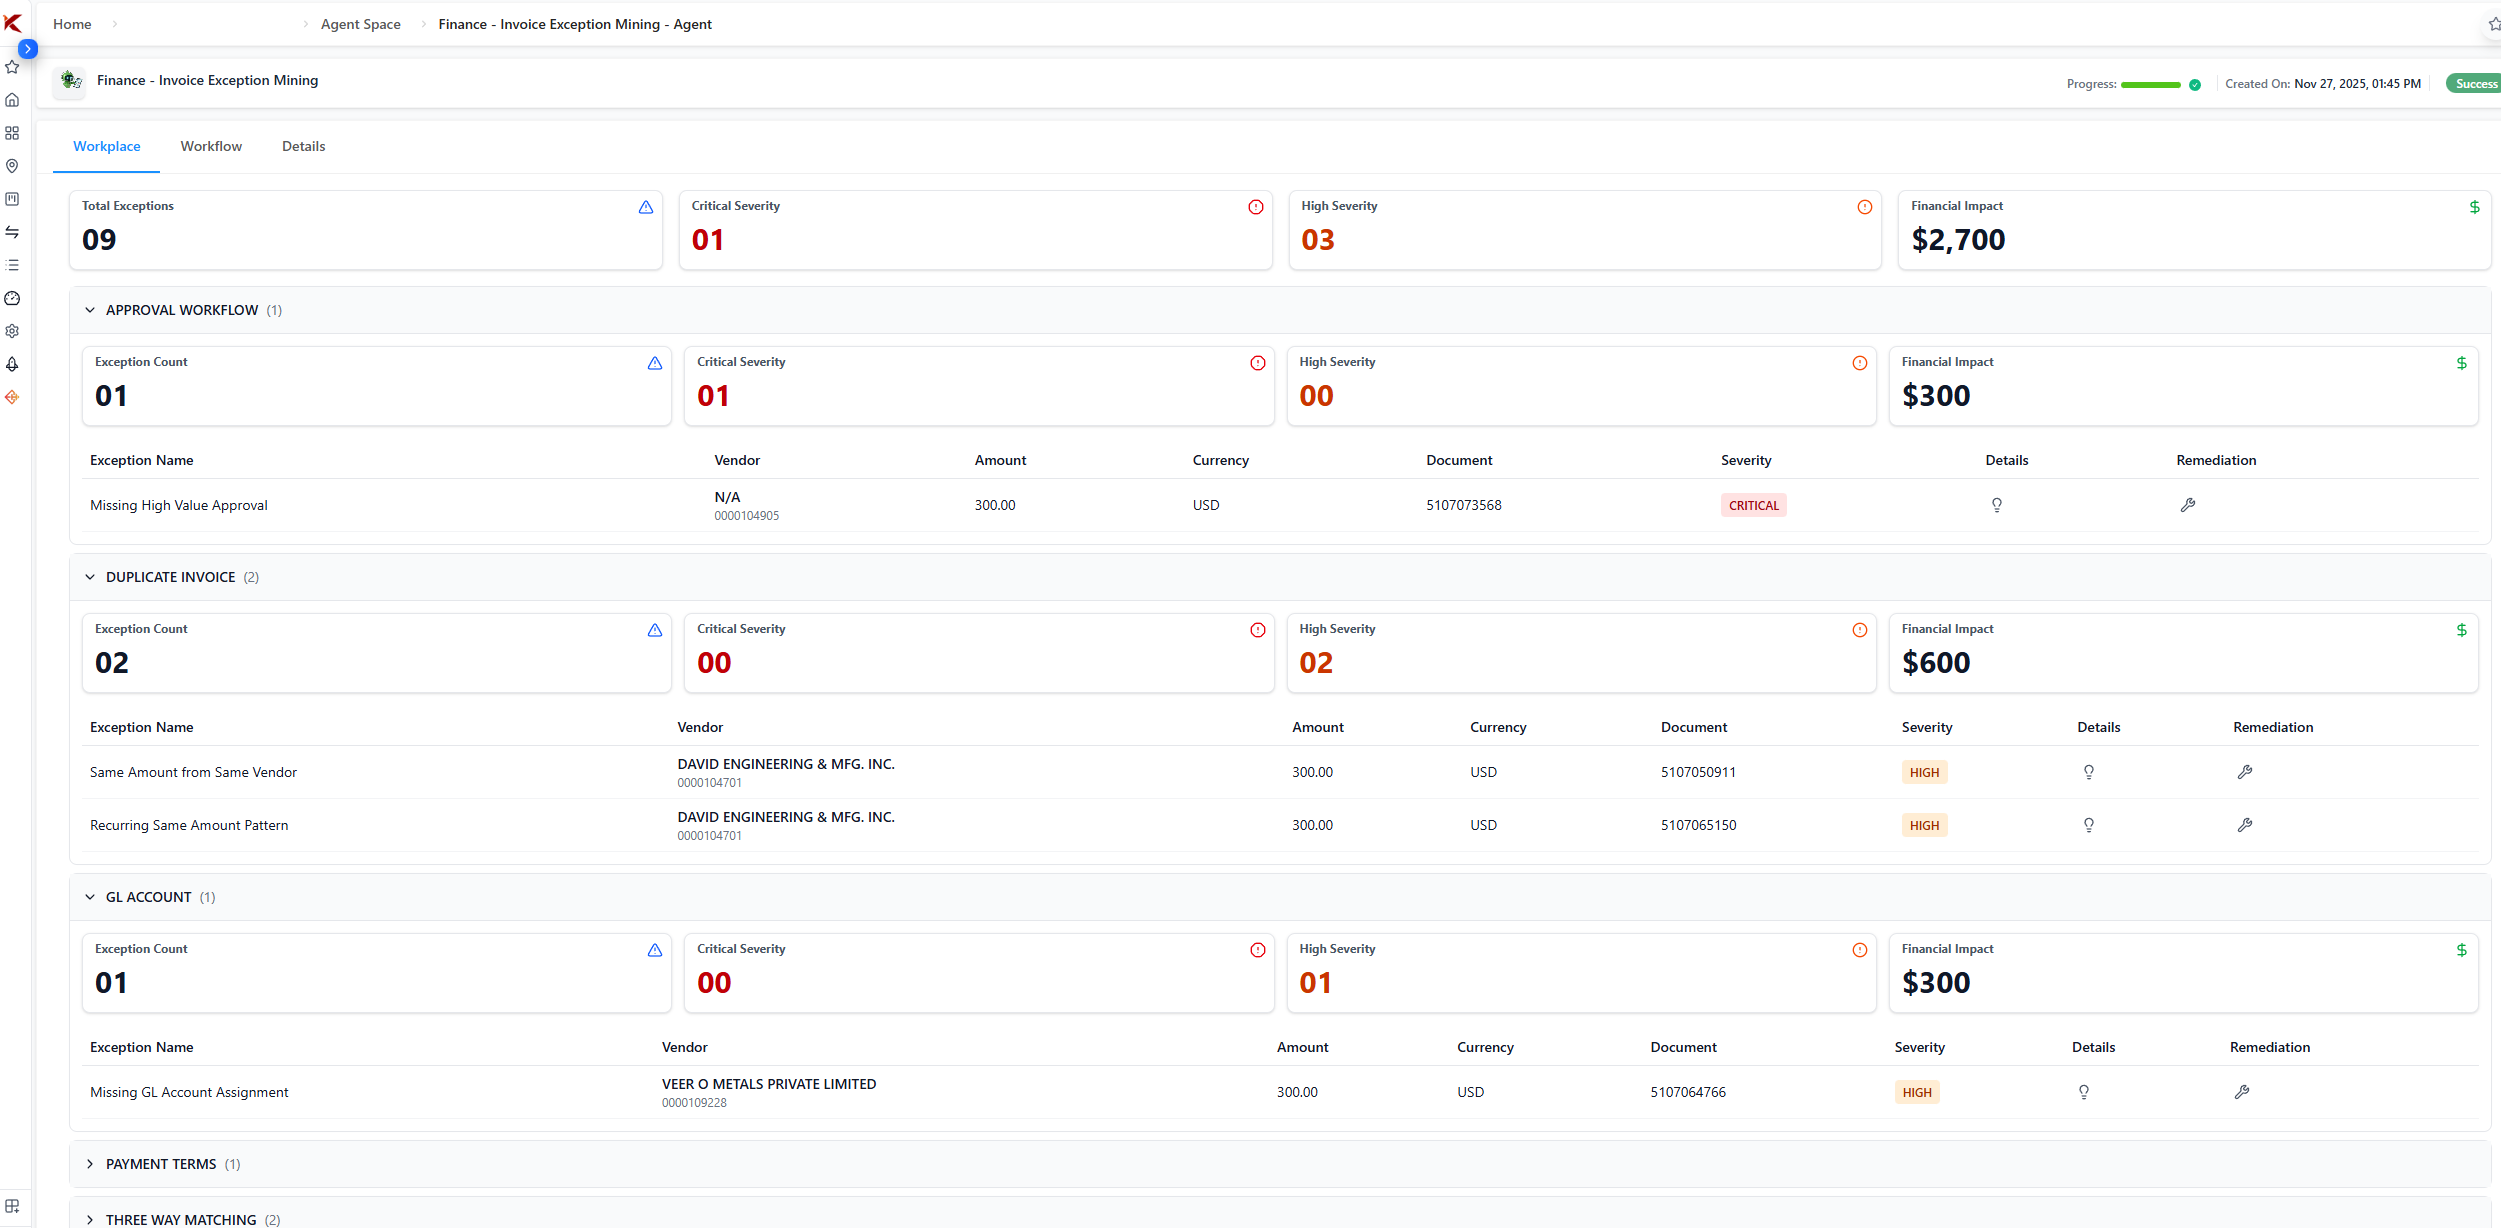Expand the PAYMENT TERMS section

[90, 1164]
